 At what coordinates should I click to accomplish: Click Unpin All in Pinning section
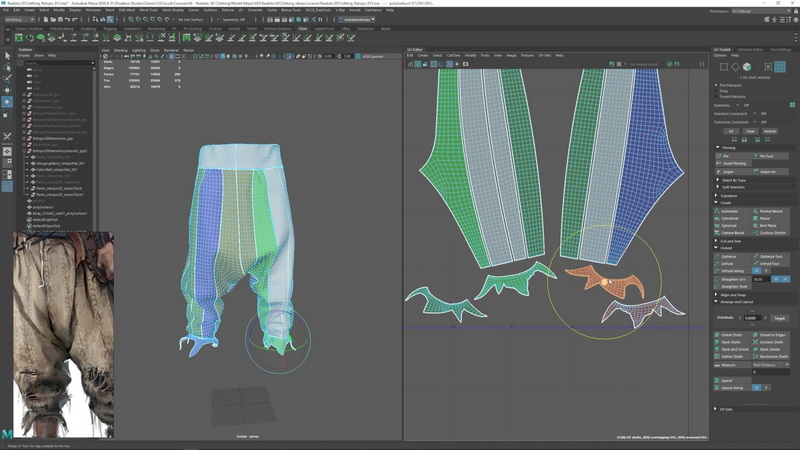(770, 172)
